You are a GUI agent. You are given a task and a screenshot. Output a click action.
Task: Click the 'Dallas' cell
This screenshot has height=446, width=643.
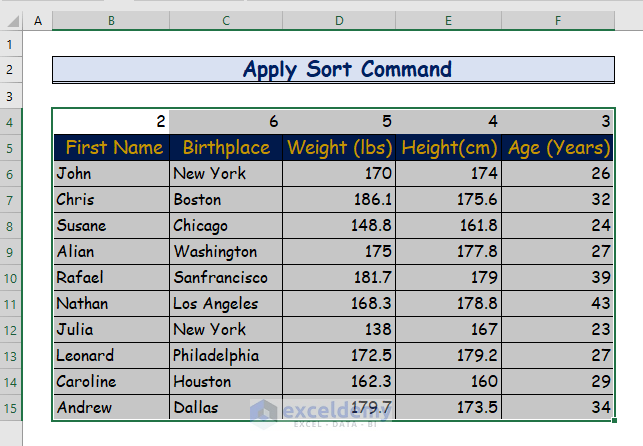[226, 408]
